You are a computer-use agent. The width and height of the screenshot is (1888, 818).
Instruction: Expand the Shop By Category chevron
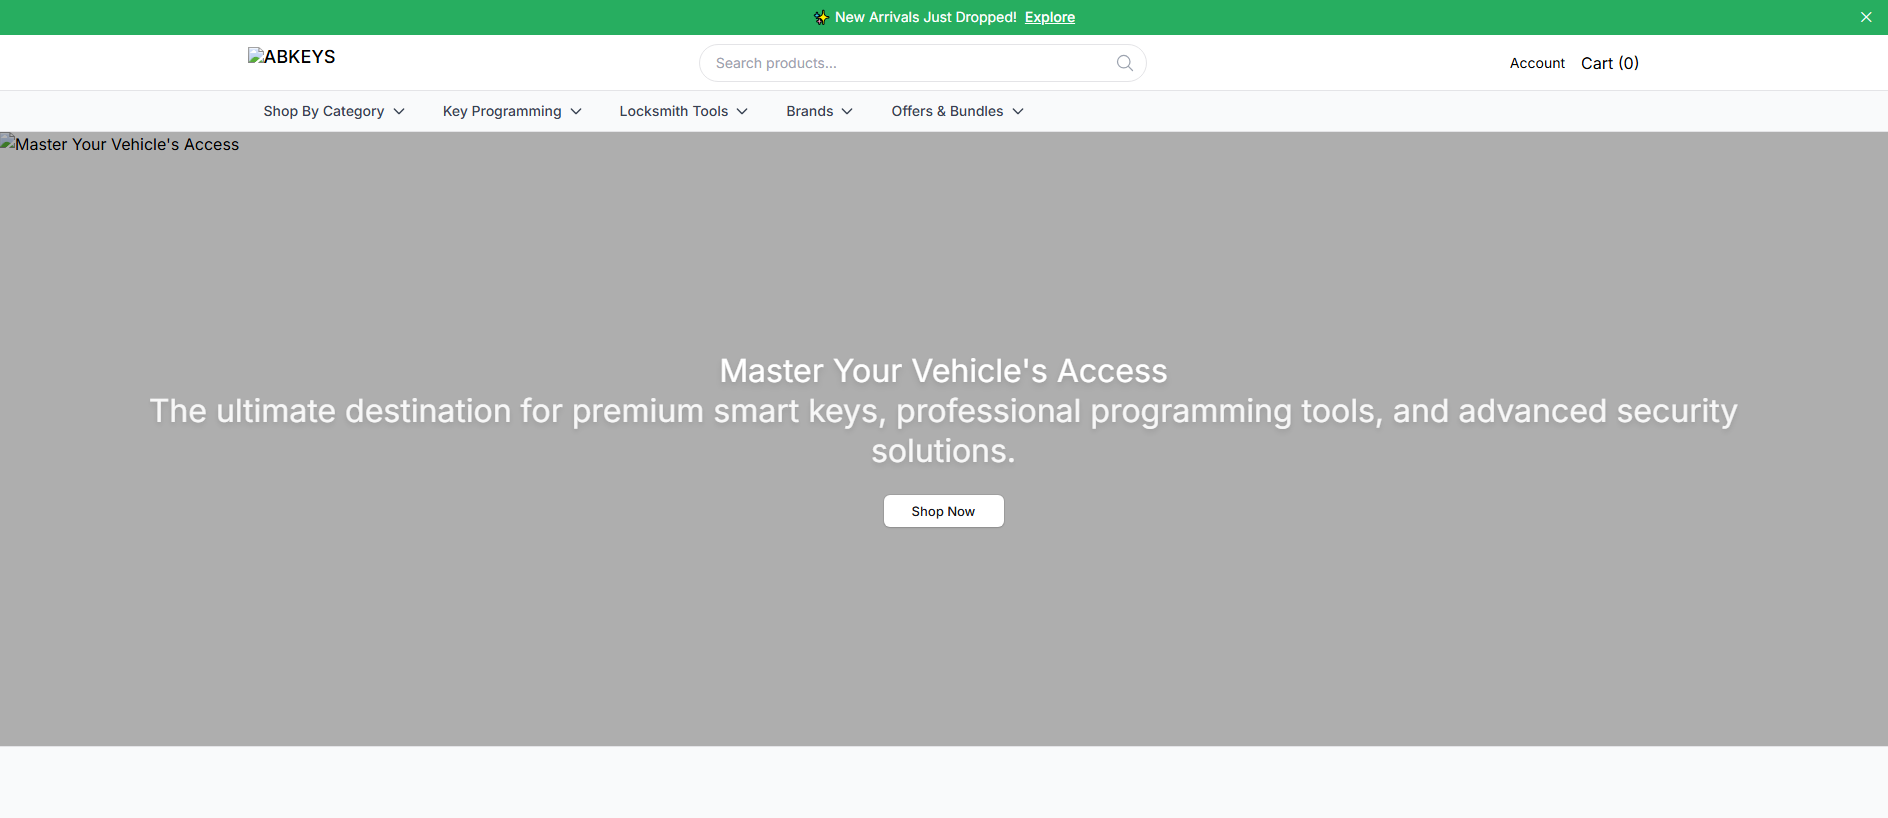tap(399, 111)
